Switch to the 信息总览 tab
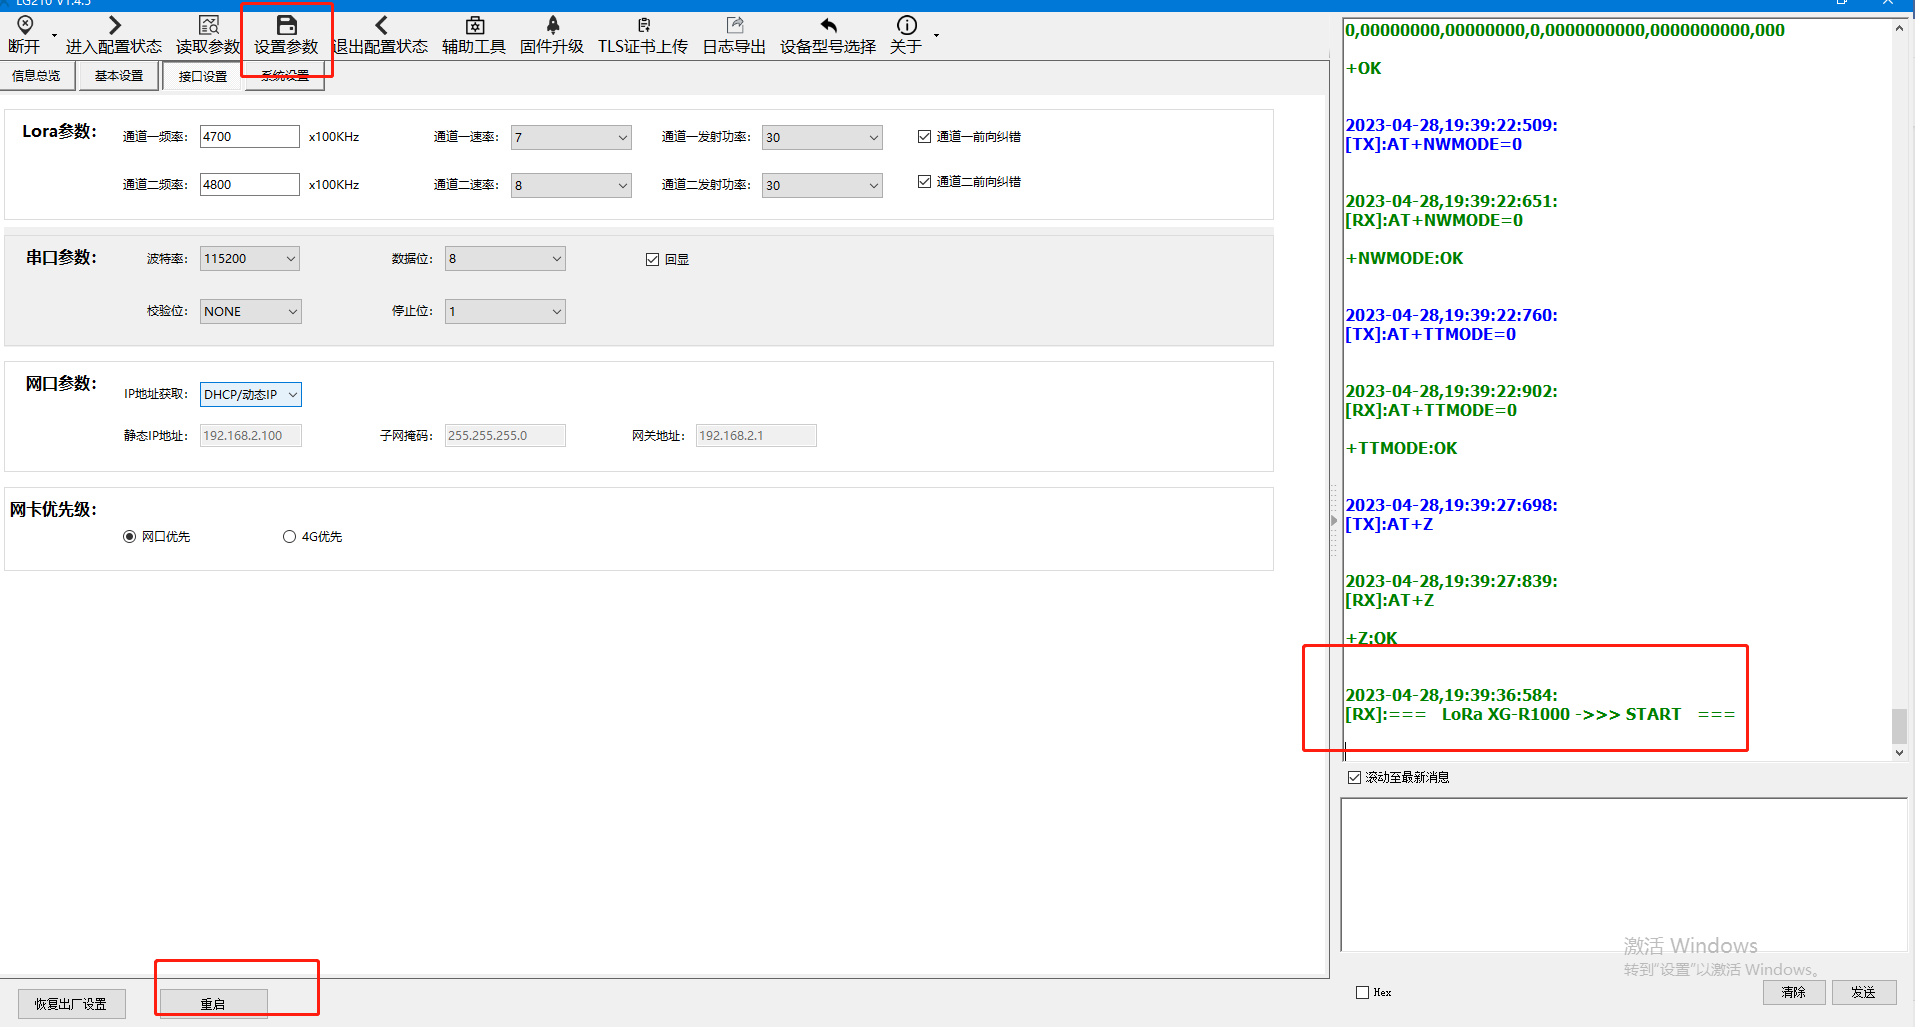The height and width of the screenshot is (1027, 1915). pos(36,76)
